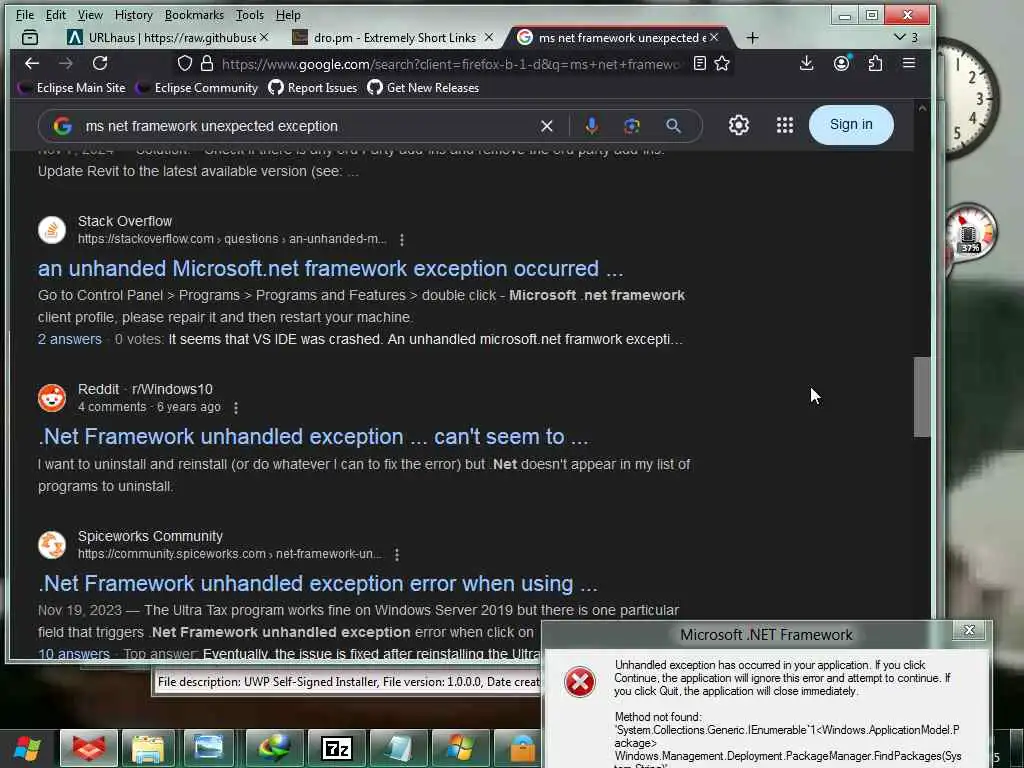This screenshot has width=1024, height=768.
Task: Open the Eclipse Community bookmark
Action: 199,88
